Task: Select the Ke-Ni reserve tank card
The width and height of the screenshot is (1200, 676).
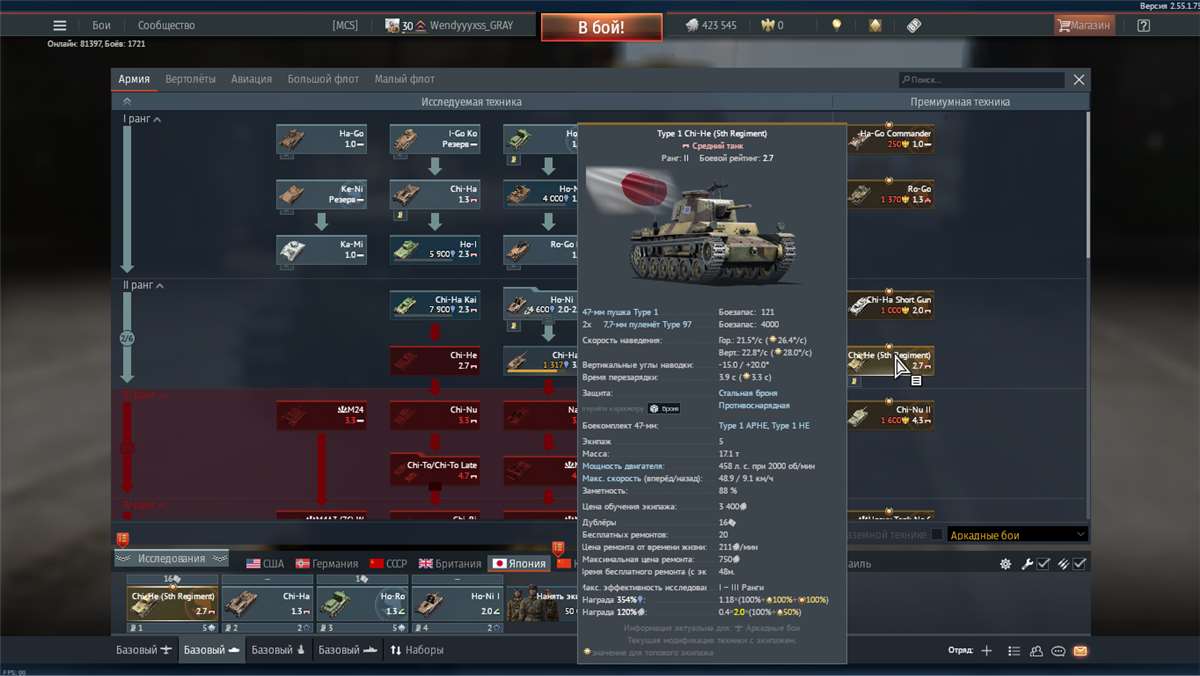Action: [321, 194]
